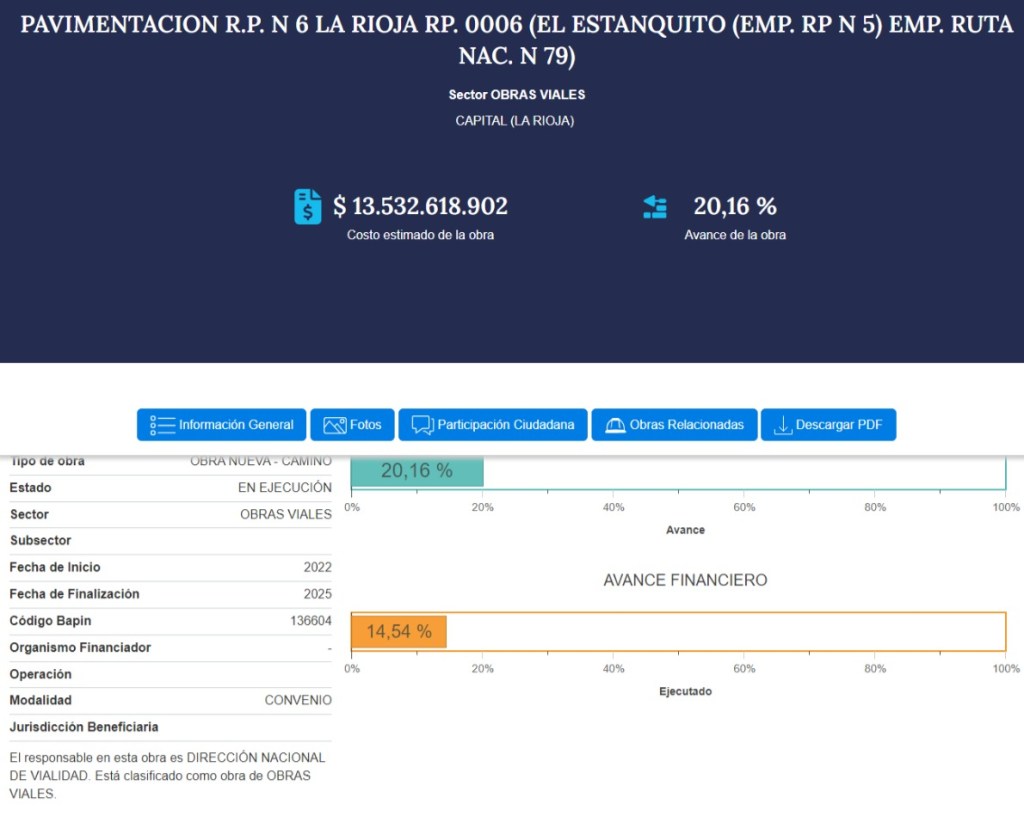Click the download arrow icon in Descargar PDF
The width and height of the screenshot is (1024, 816).
(x=782, y=425)
